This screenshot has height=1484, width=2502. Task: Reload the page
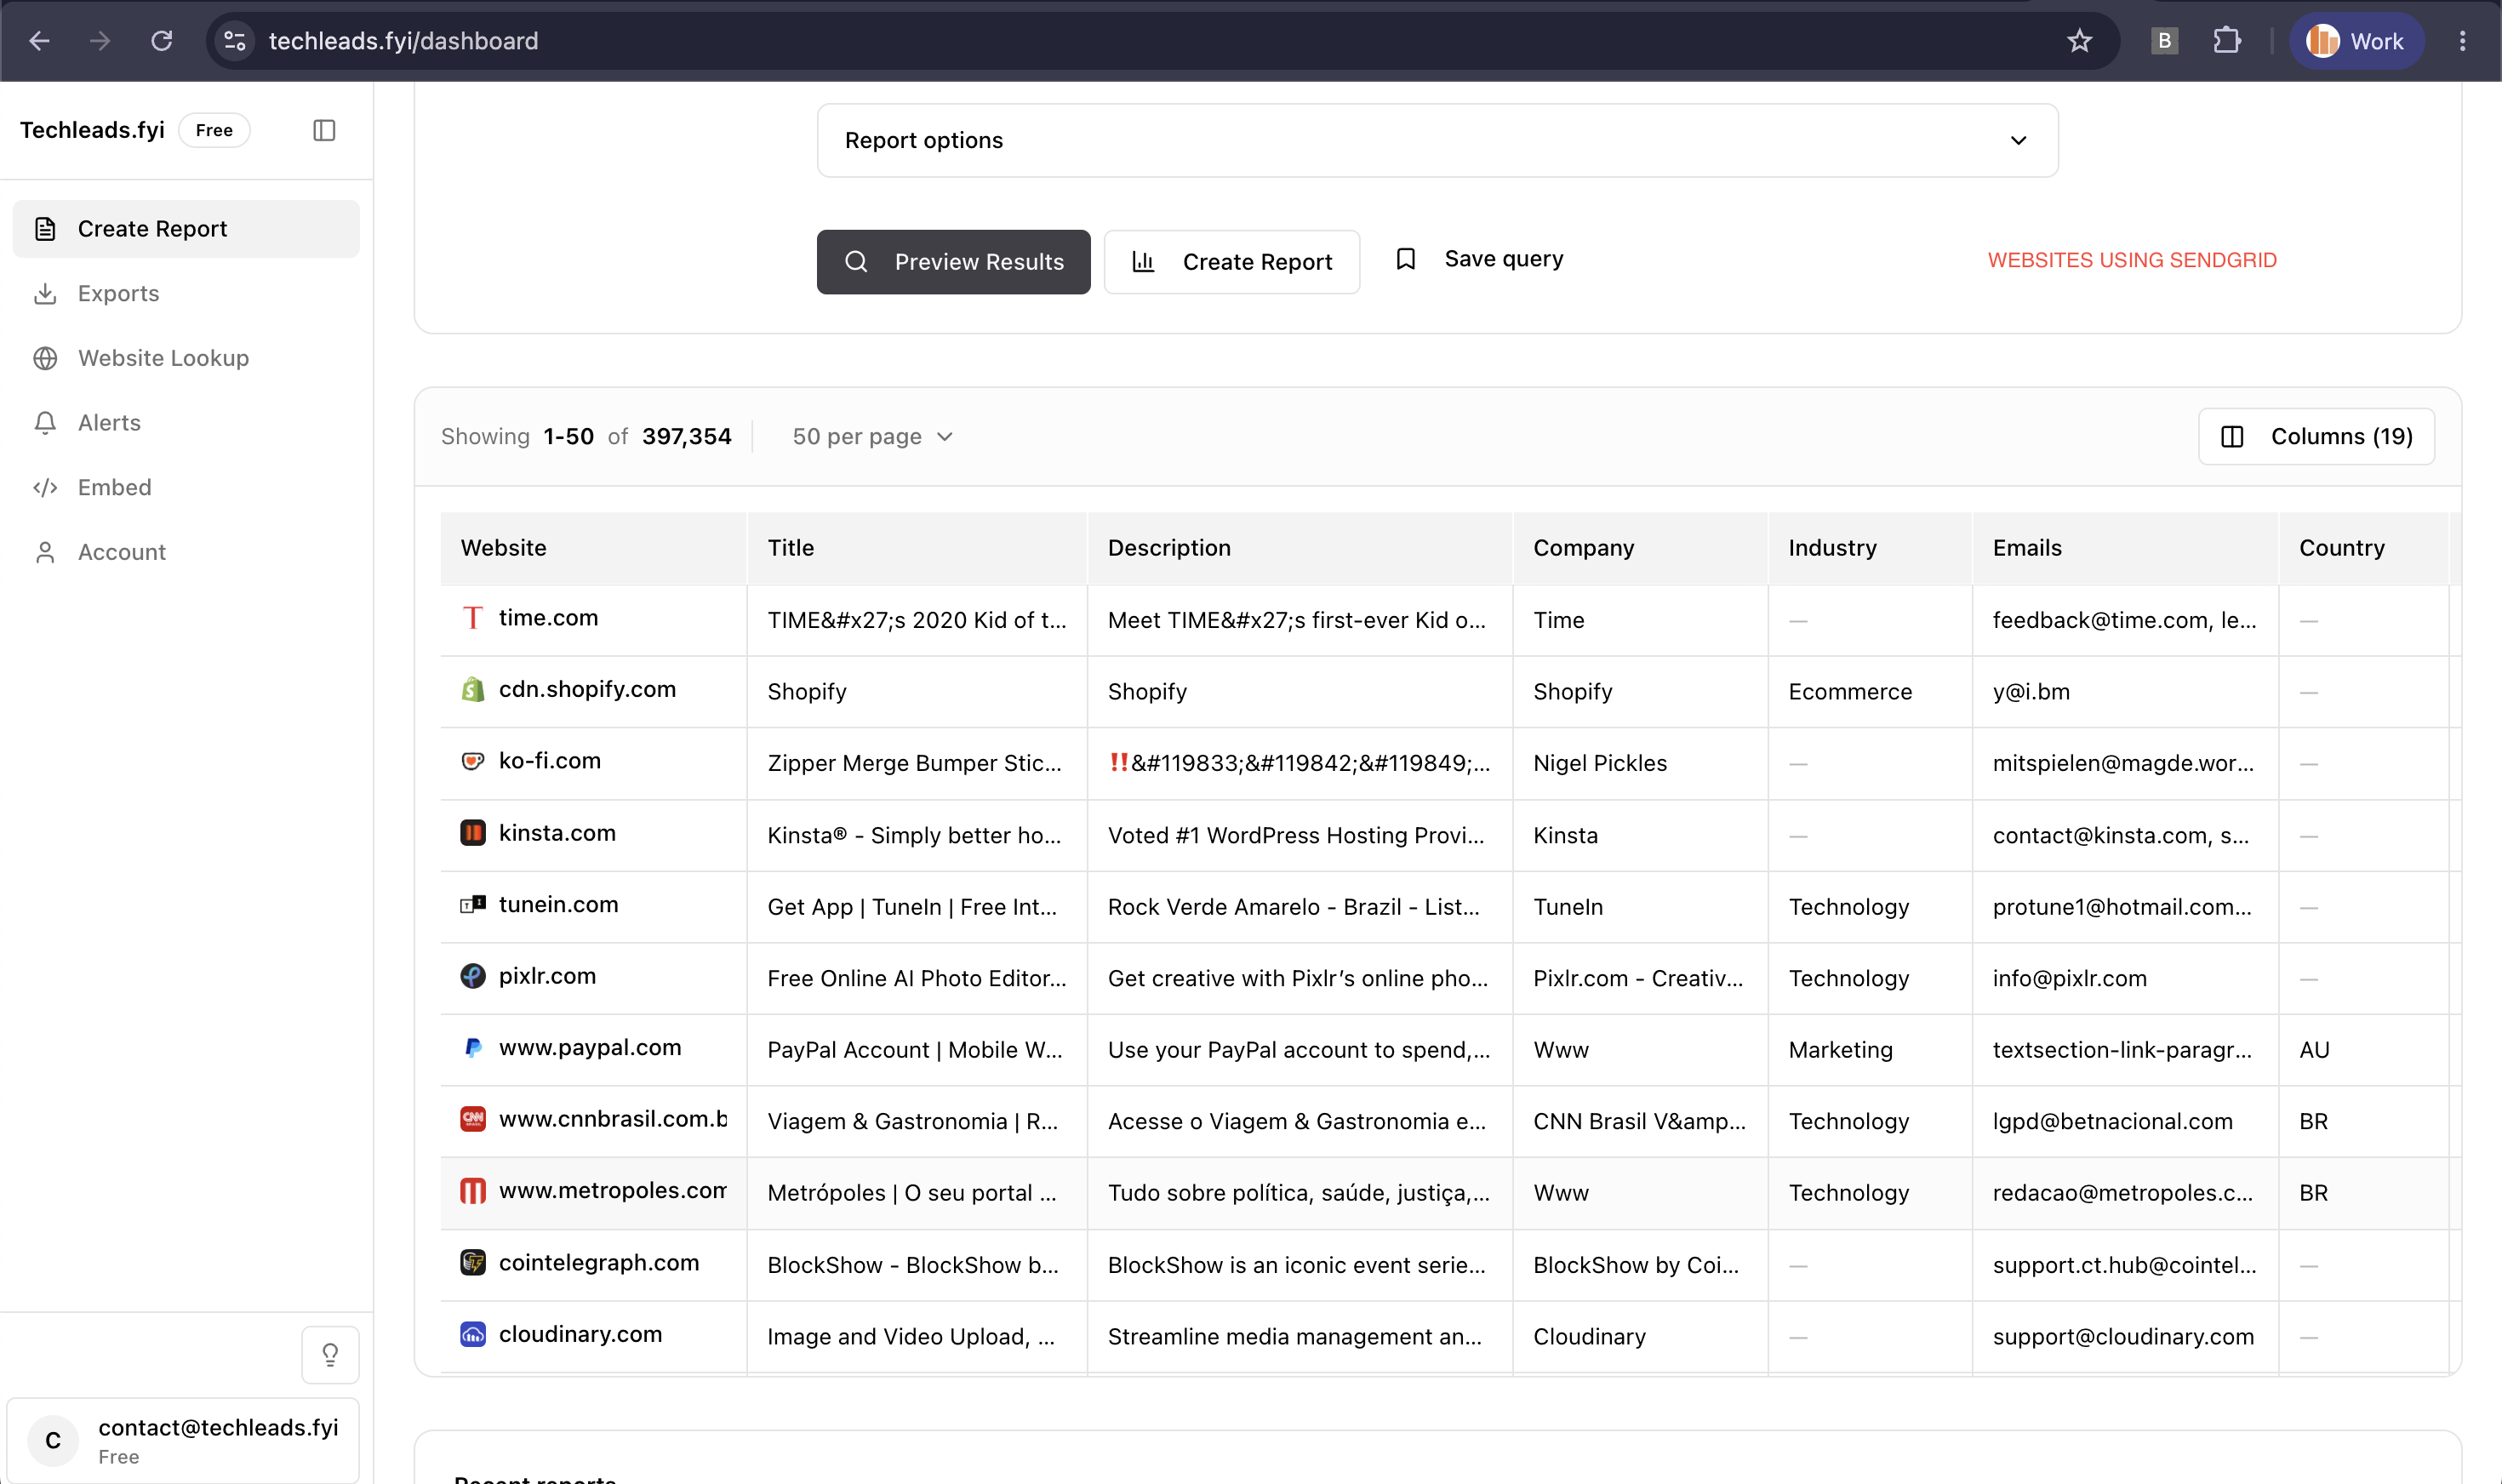[x=161, y=41]
